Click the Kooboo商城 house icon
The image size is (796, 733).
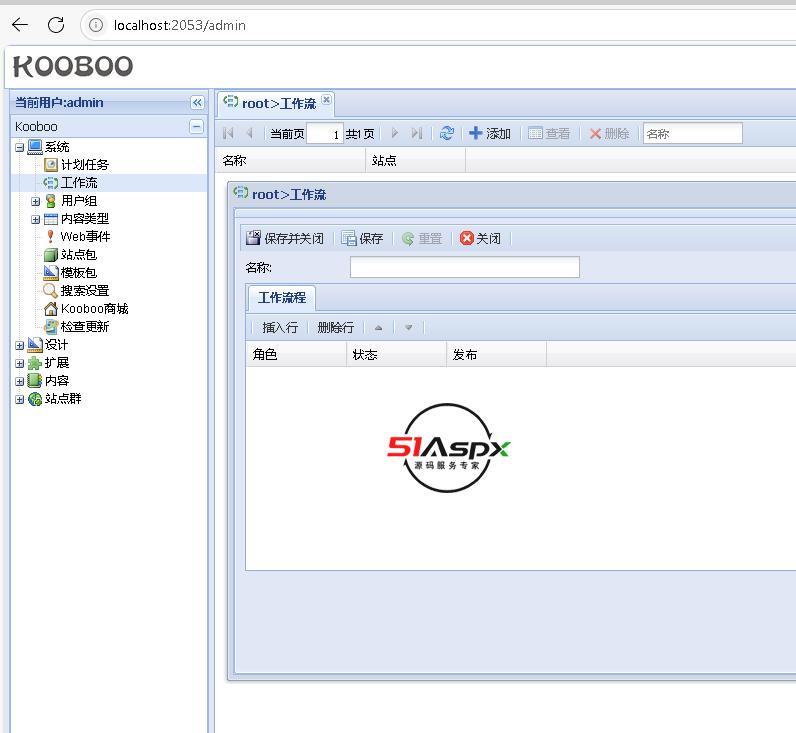coord(51,309)
